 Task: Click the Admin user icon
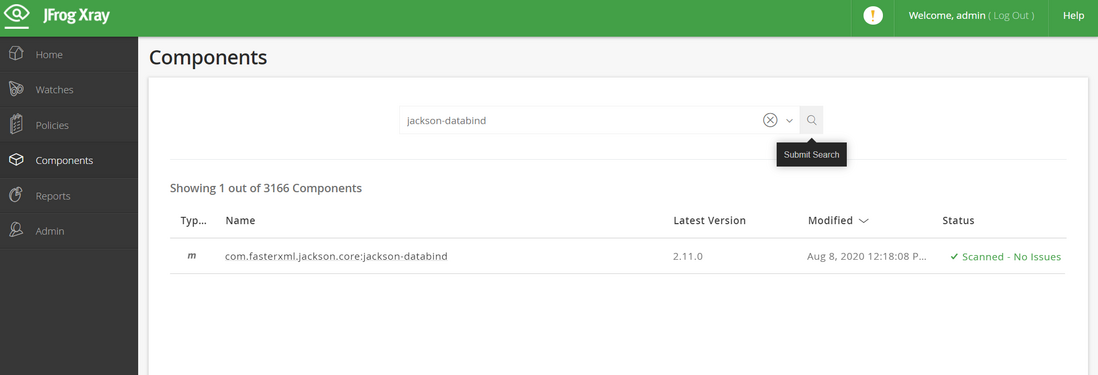pos(16,230)
